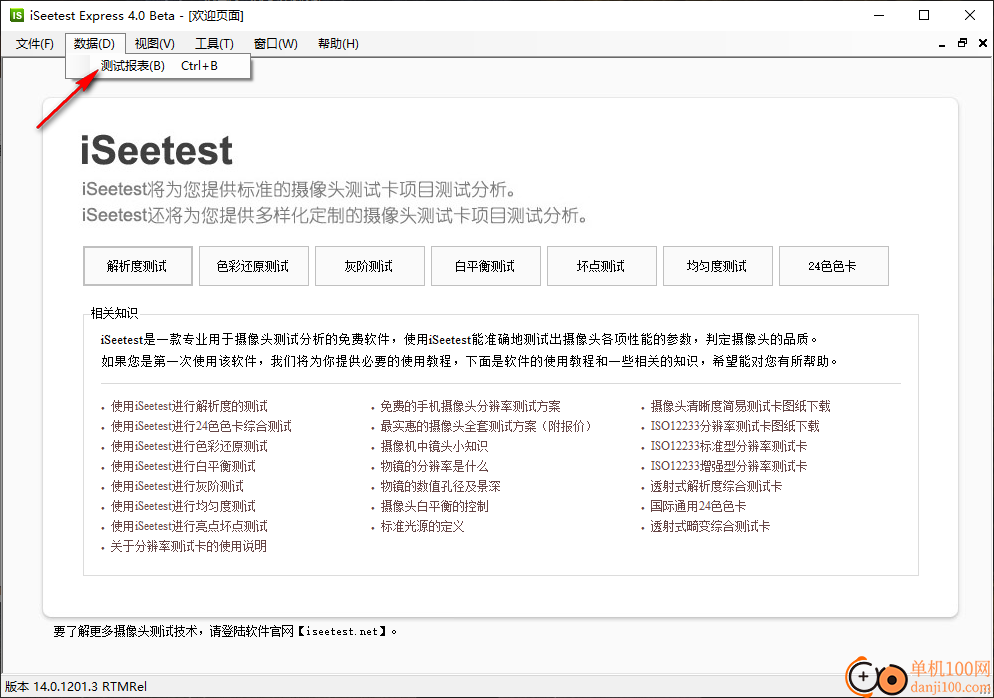Image resolution: width=994 pixels, height=698 pixels.
Task: Maximize the iSeetest Express main window
Action: click(x=924, y=15)
